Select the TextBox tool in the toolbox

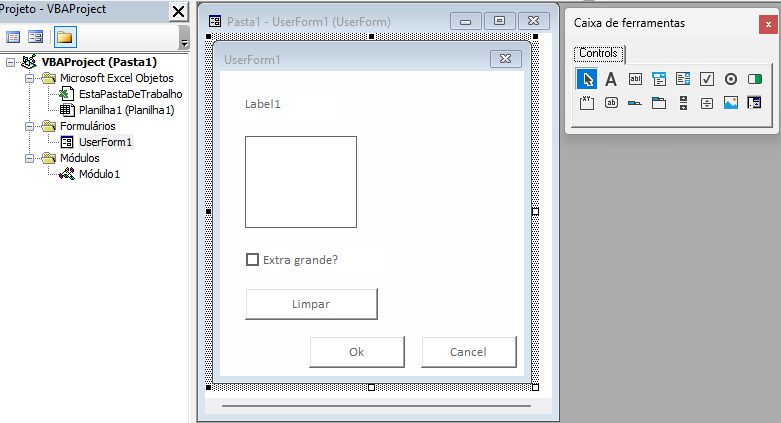[x=635, y=79]
